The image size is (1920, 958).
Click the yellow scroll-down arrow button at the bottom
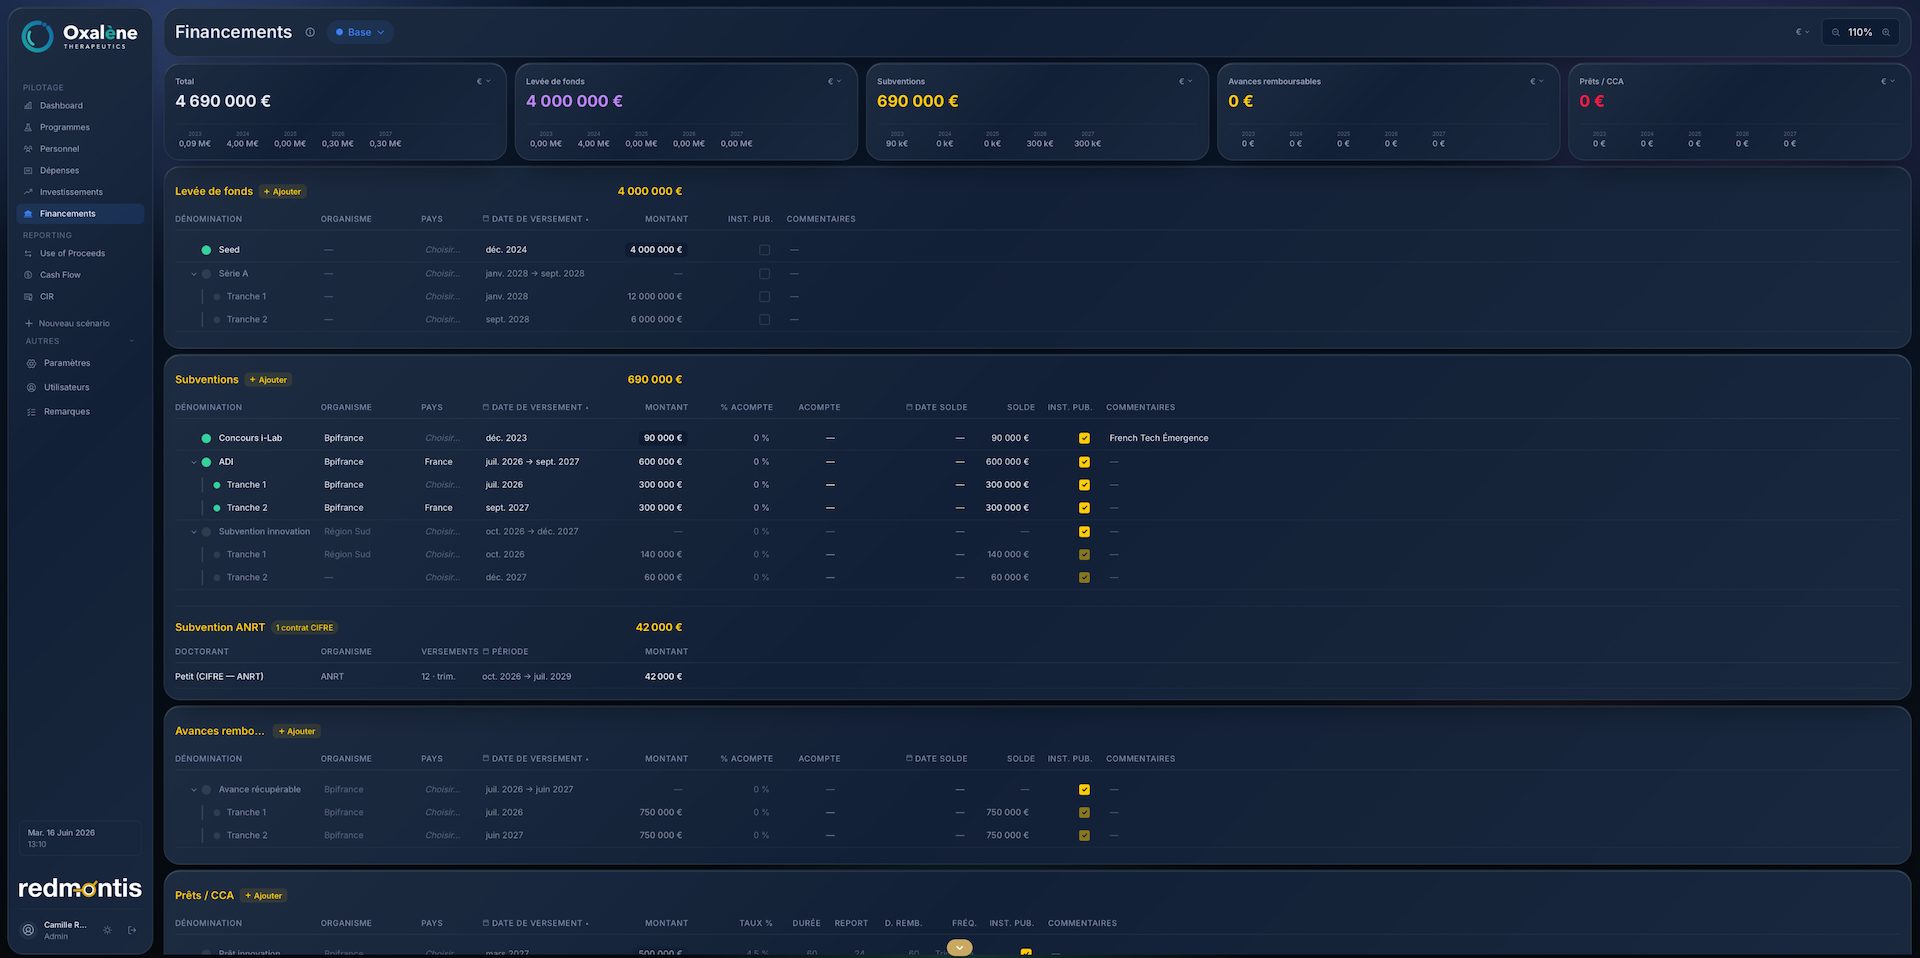(x=959, y=947)
